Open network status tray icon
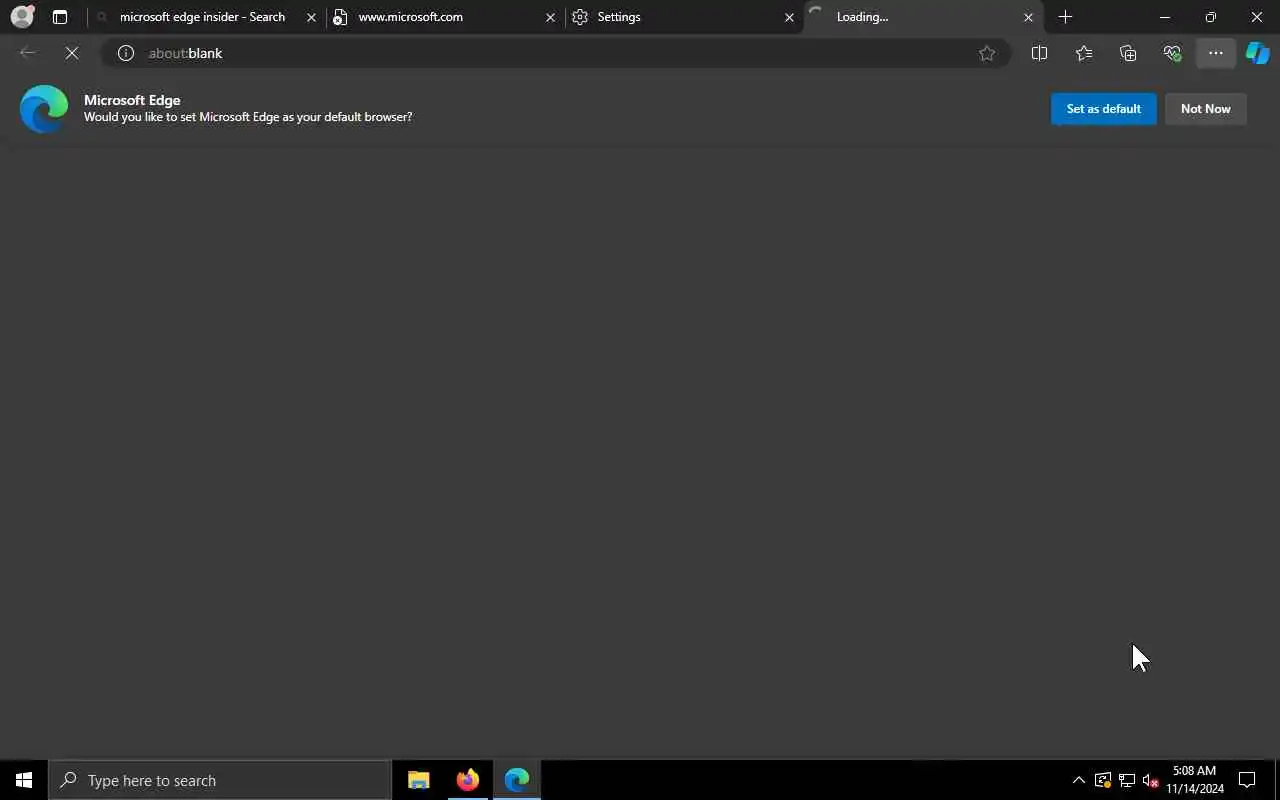1280x800 pixels. click(x=1127, y=780)
